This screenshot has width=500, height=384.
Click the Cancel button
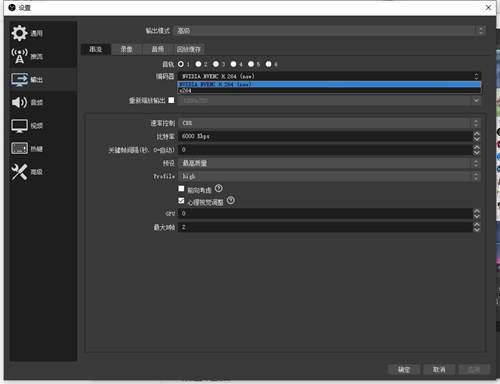(439, 369)
